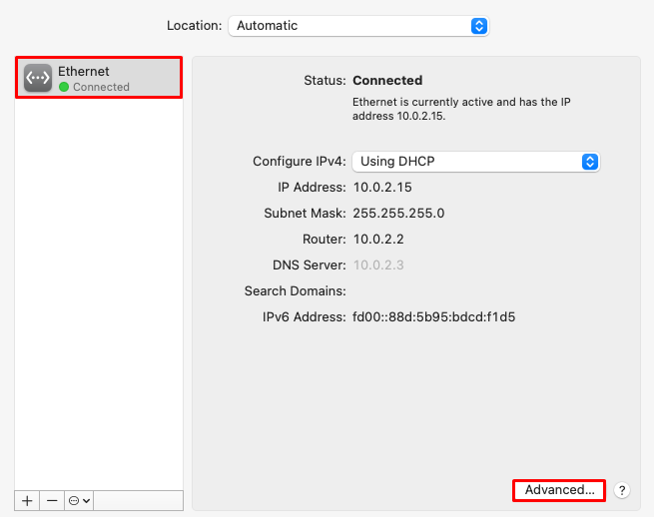Select the IP Address value 10.0.2.15
654x517 pixels.
click(382, 187)
